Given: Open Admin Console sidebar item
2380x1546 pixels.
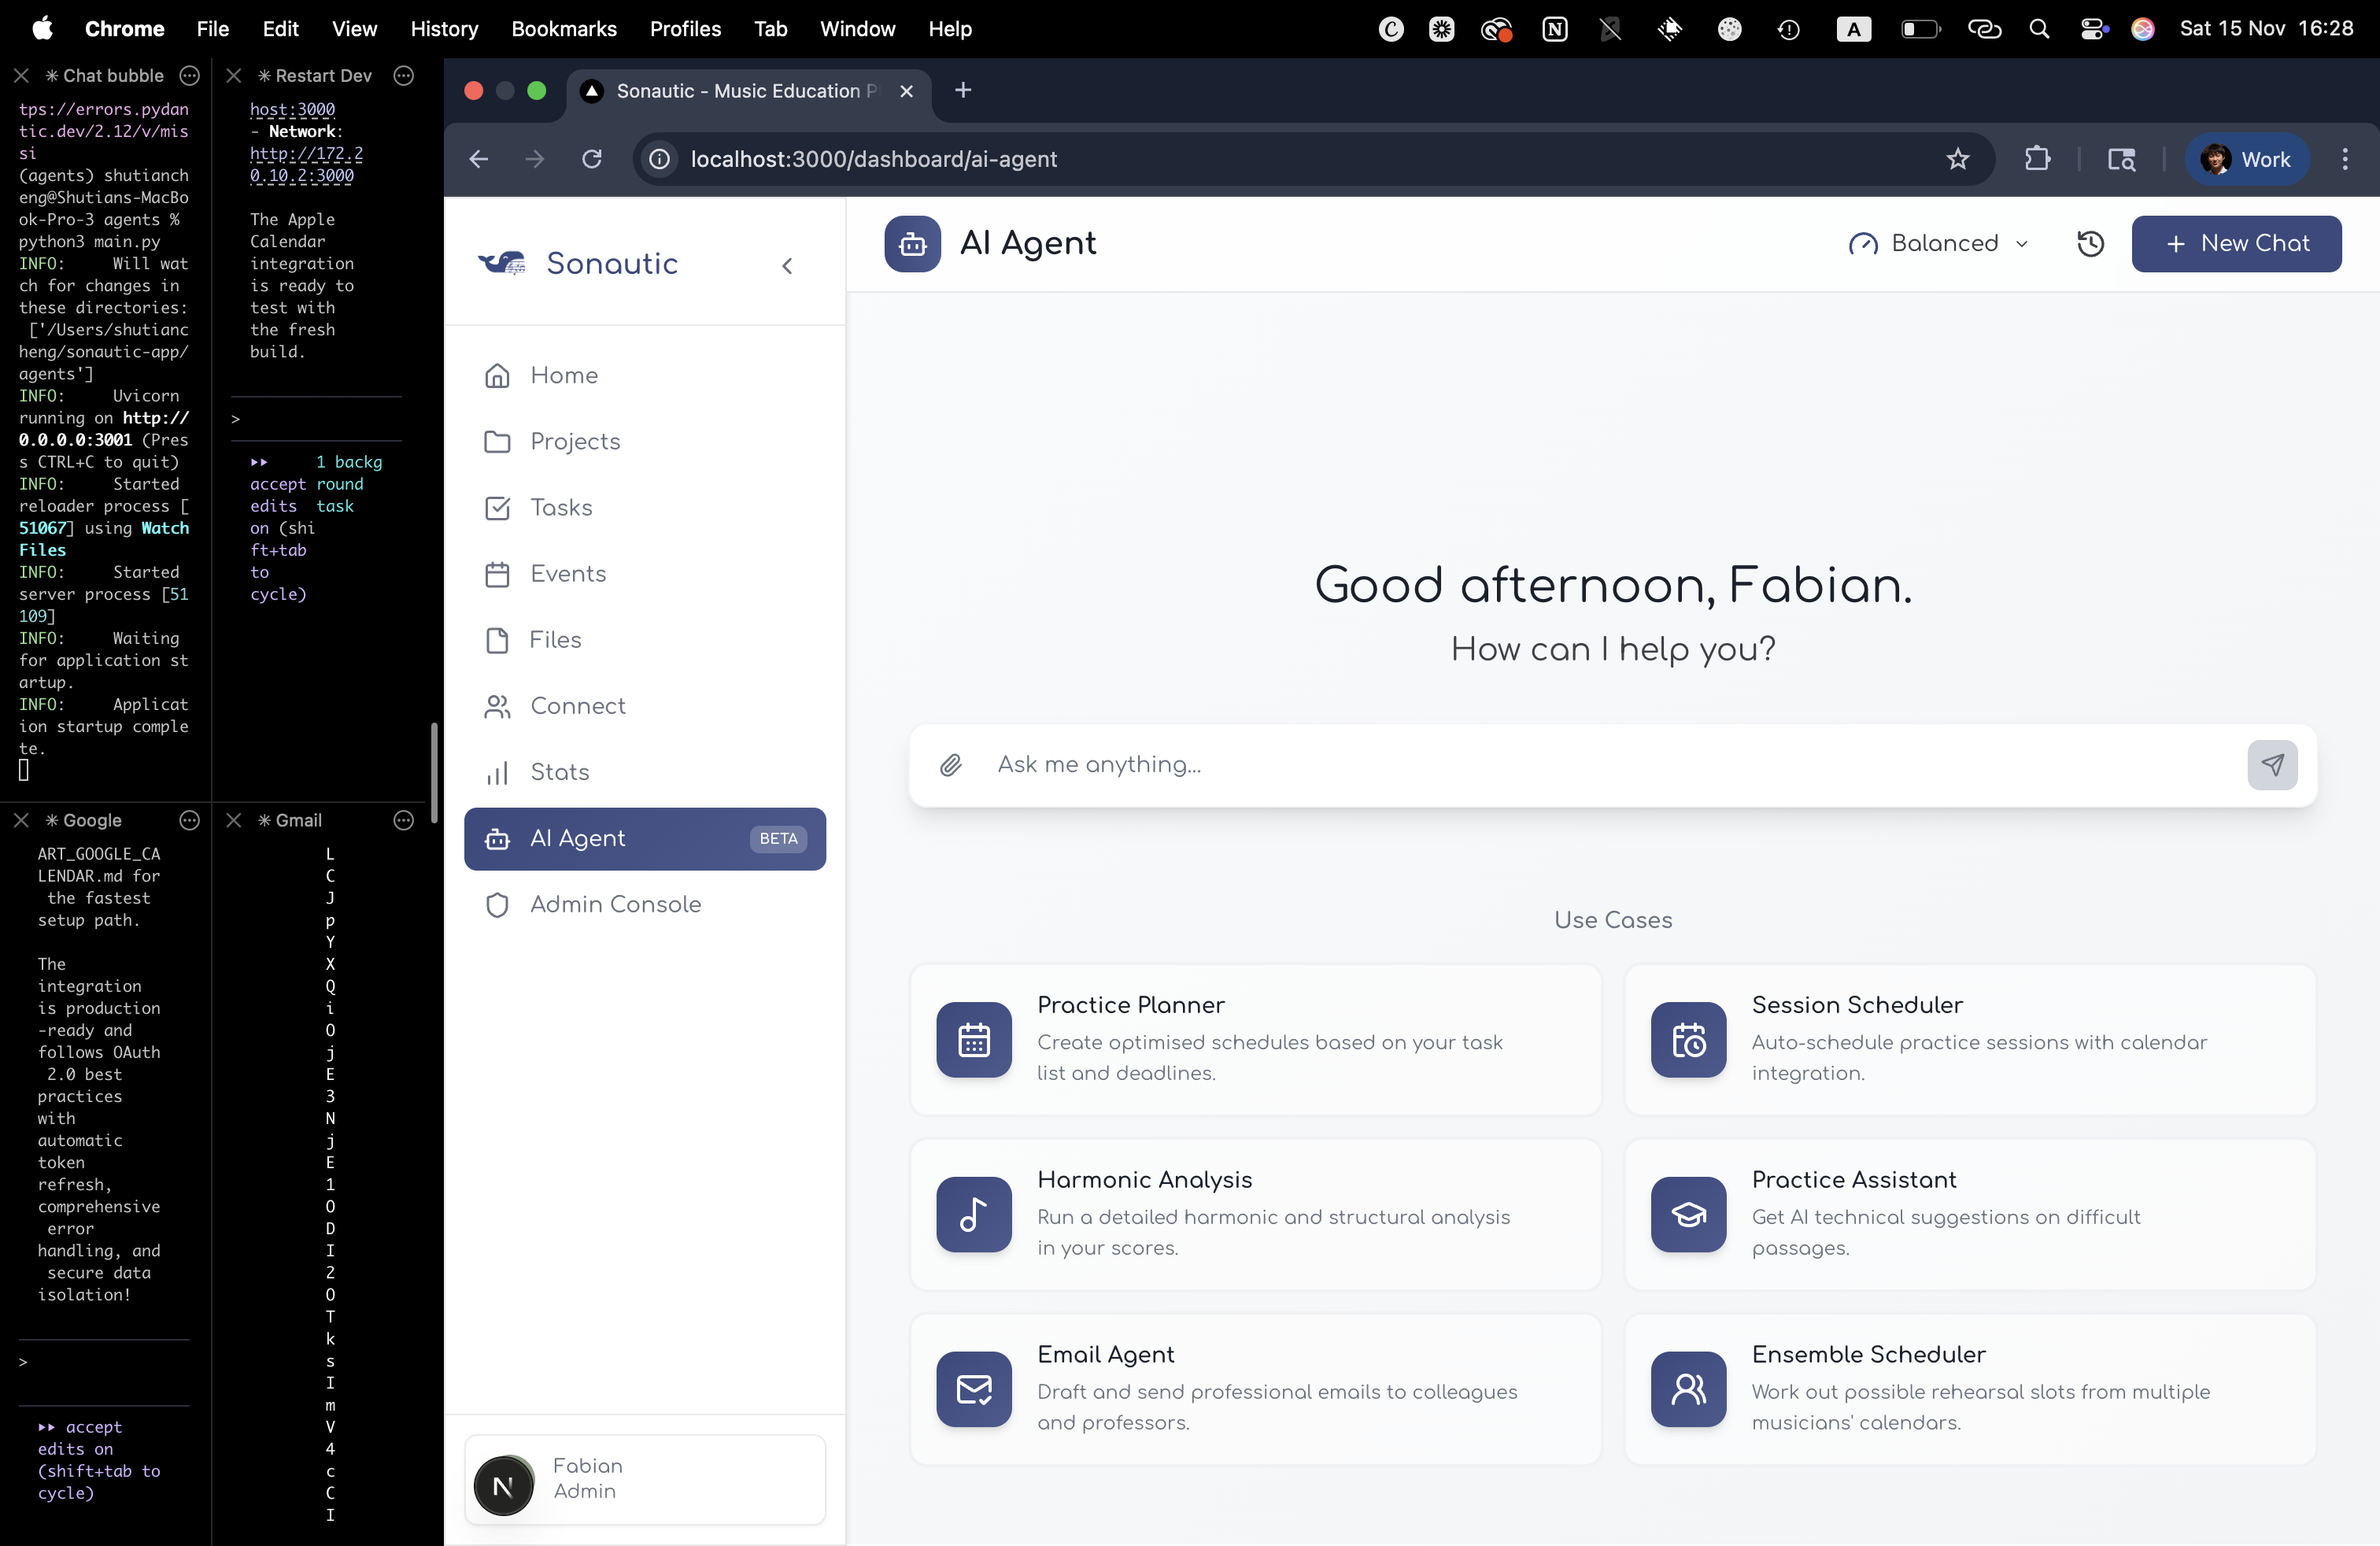Looking at the screenshot, I should pos(615,905).
